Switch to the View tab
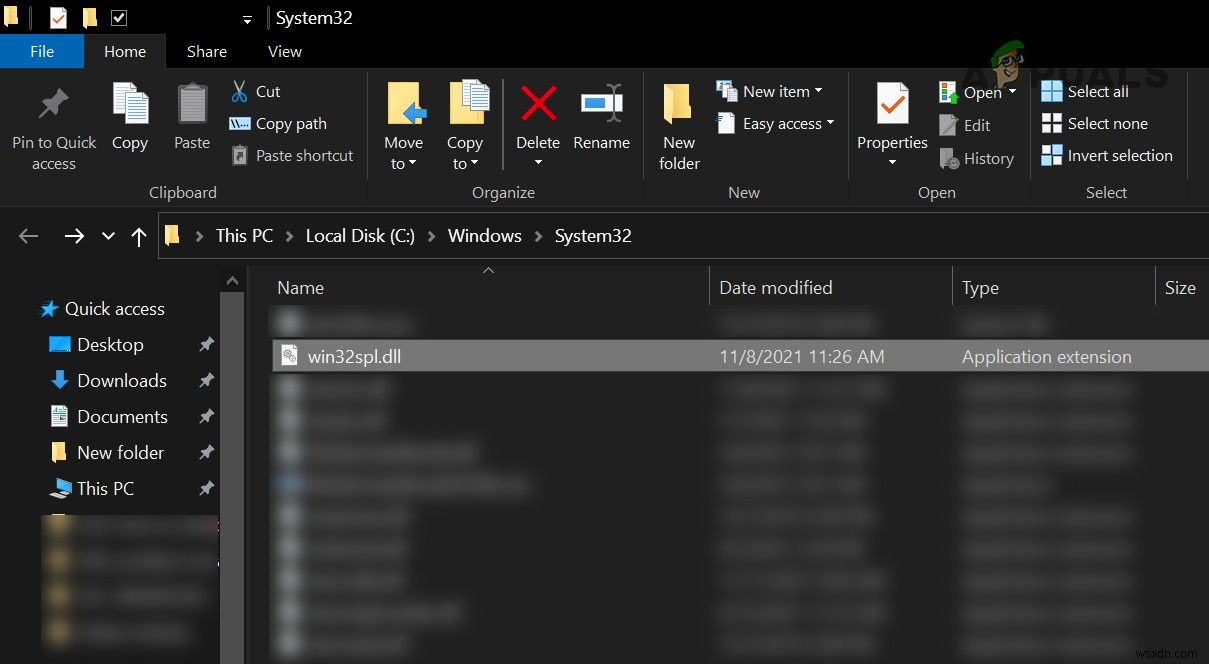This screenshot has height=664, width=1209. [x=284, y=52]
